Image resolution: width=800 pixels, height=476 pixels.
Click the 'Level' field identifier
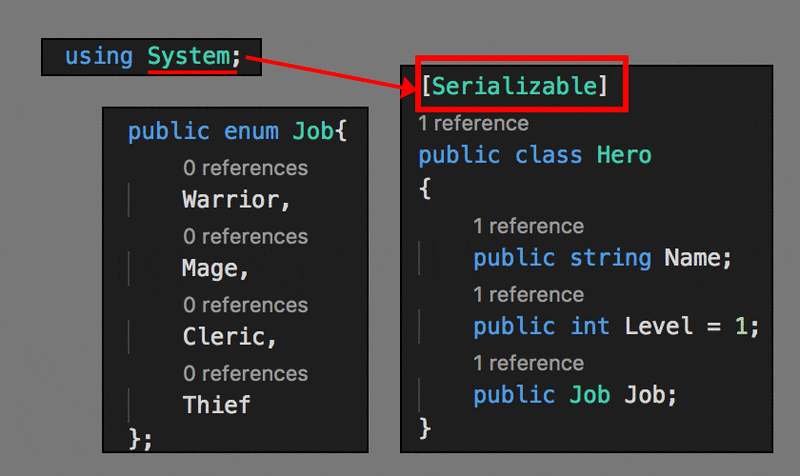659,326
